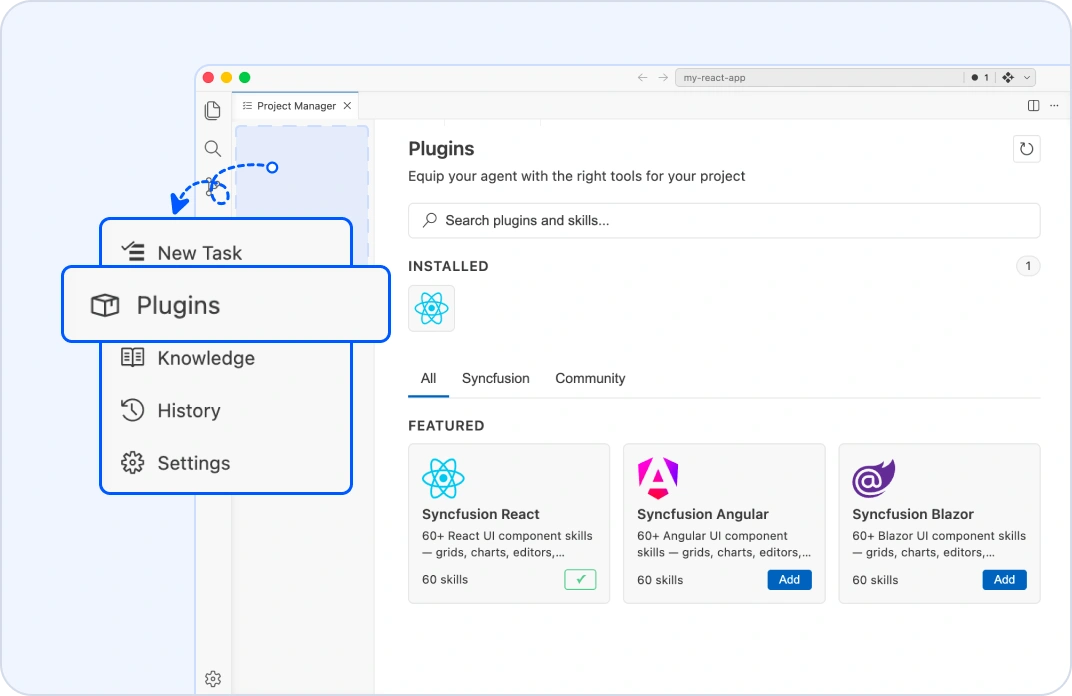The width and height of the screenshot is (1072, 696).
Task: Click the four-diamond agent icon in the title bar
Action: click(1008, 77)
